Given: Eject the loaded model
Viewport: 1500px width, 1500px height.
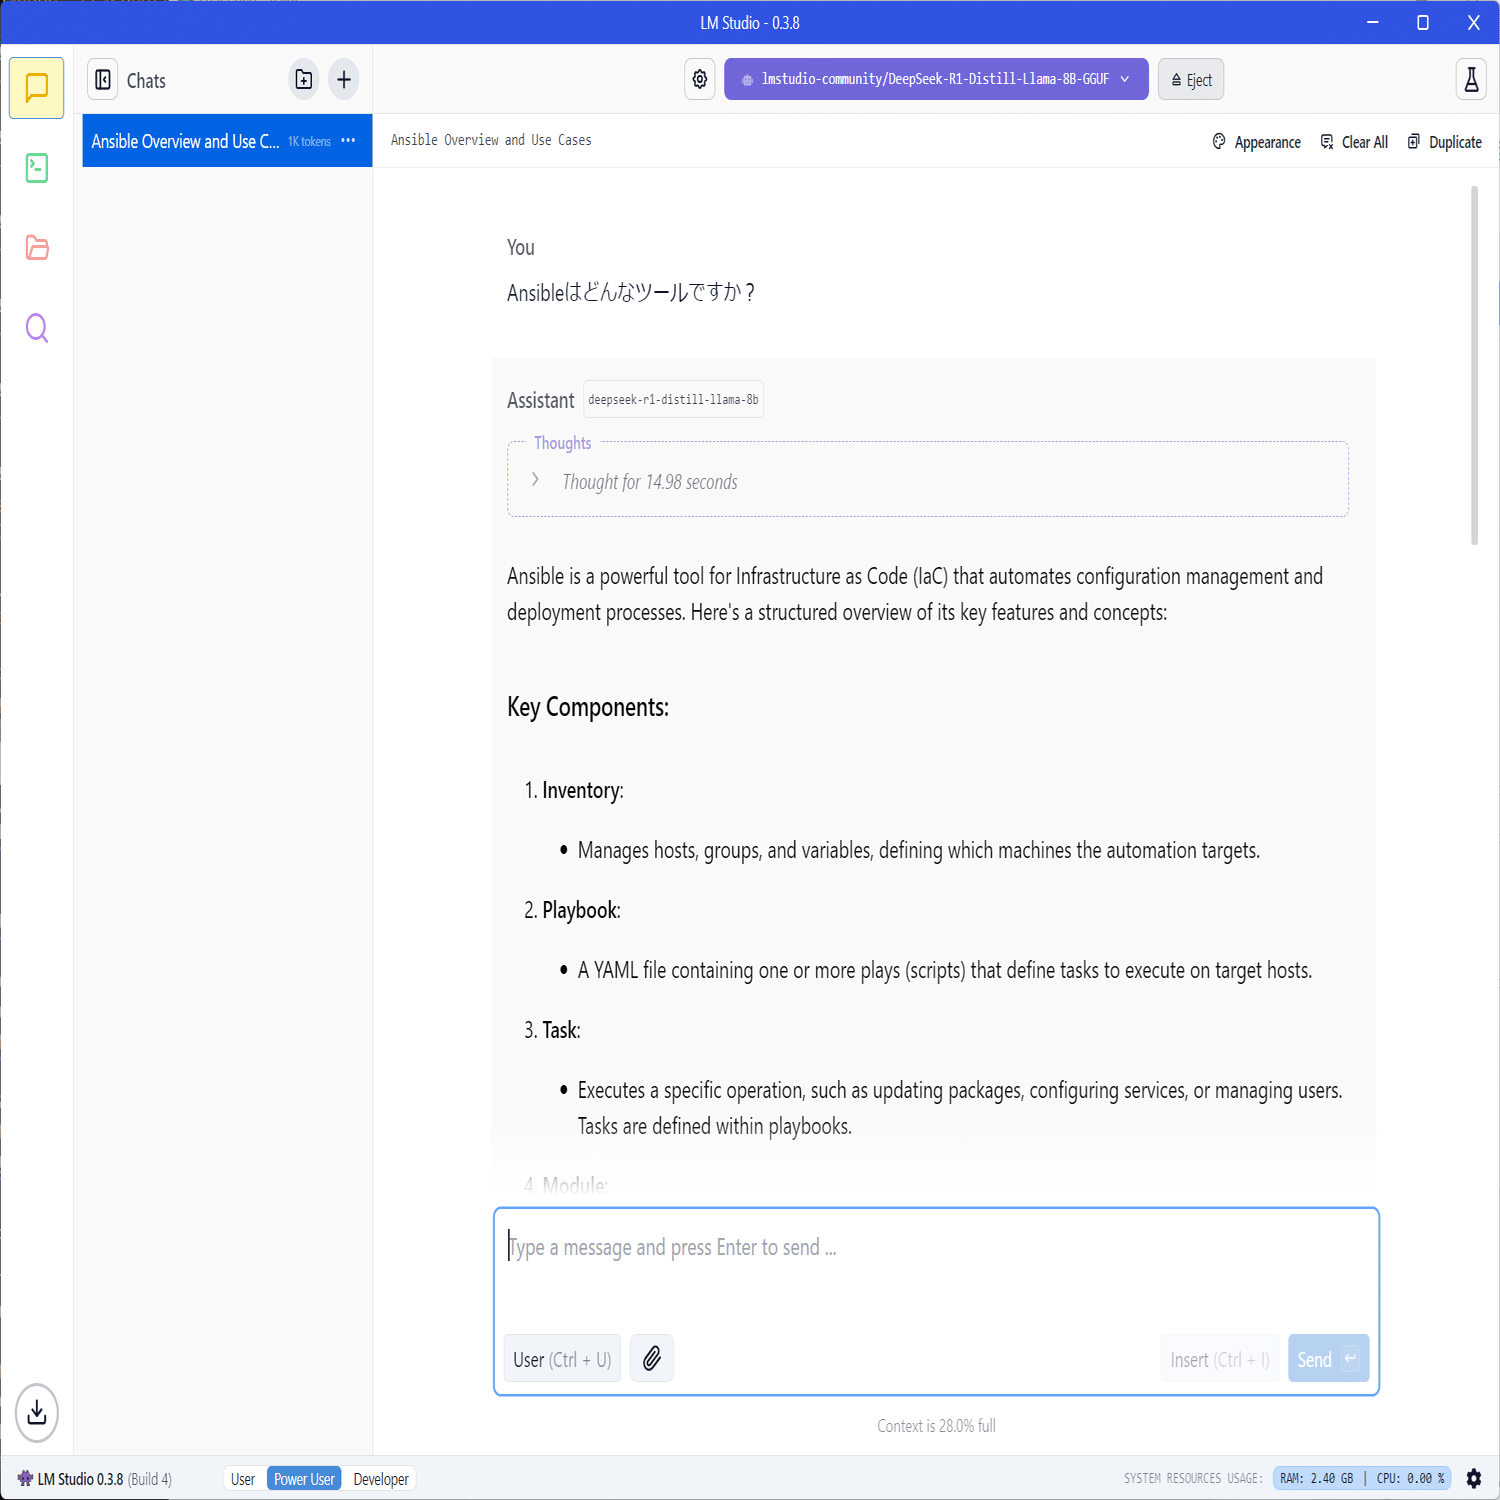Looking at the screenshot, I should (1191, 80).
